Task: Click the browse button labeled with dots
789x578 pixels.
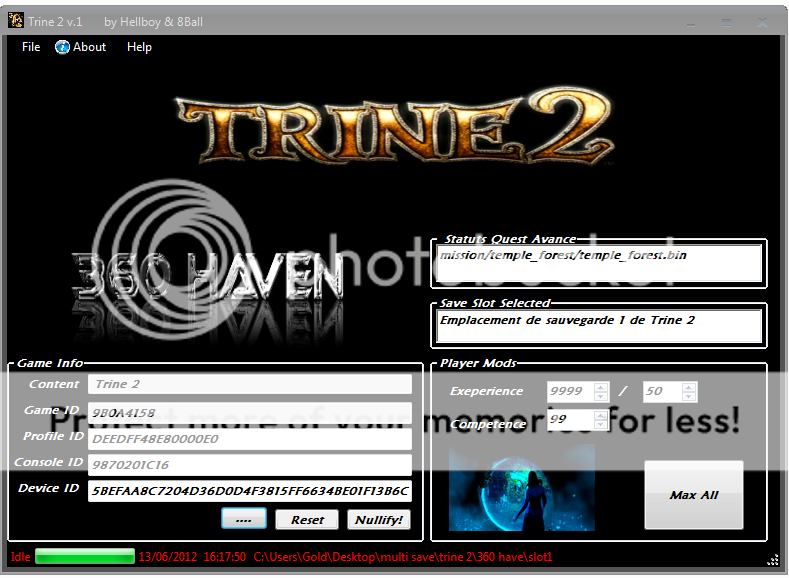Action: click(x=243, y=520)
